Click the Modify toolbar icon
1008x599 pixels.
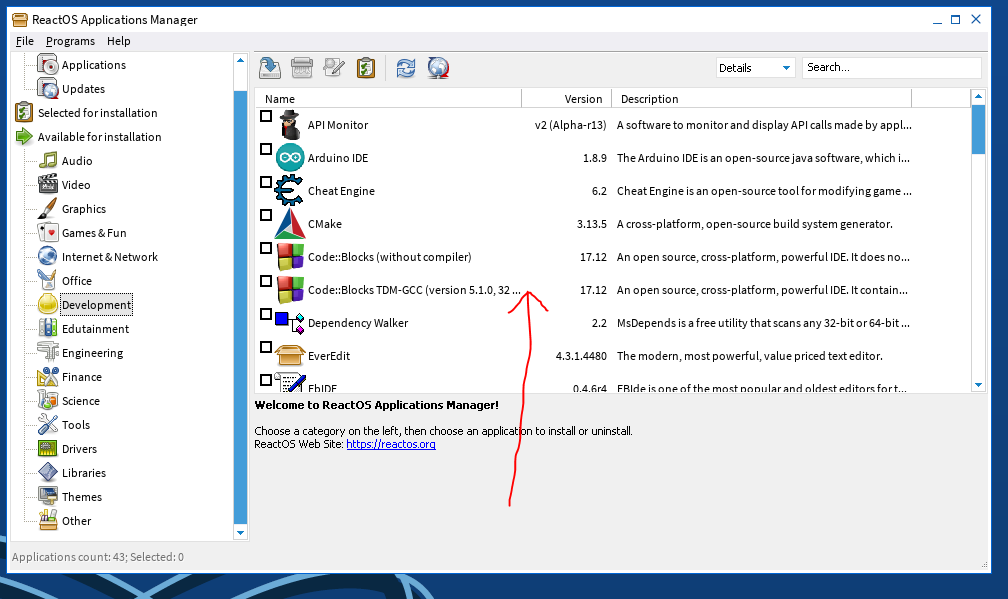click(334, 67)
